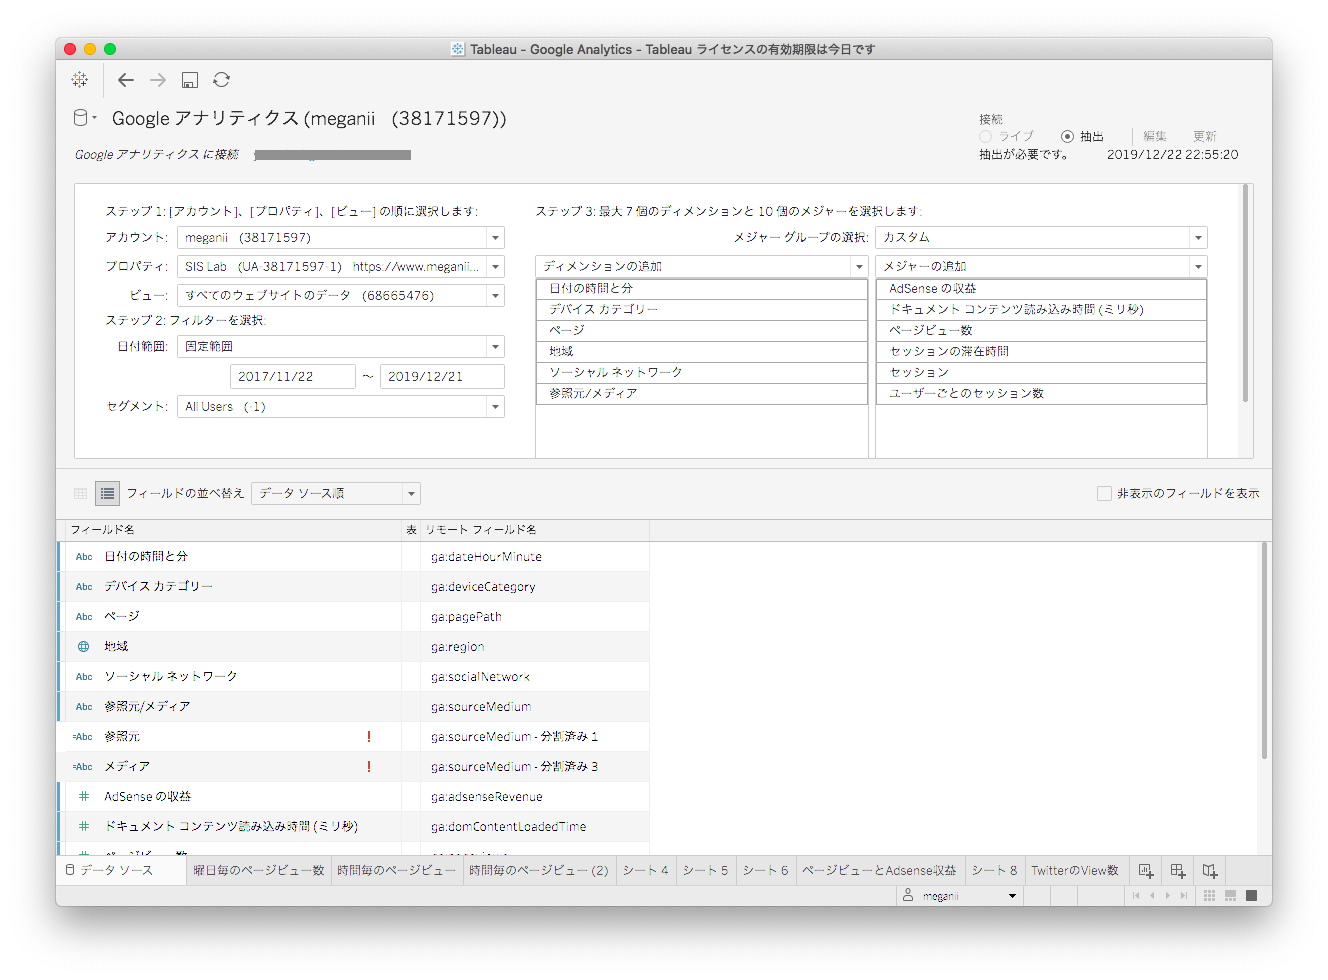
Task: Click the =Abc icon for メディア field
Action: [83, 767]
